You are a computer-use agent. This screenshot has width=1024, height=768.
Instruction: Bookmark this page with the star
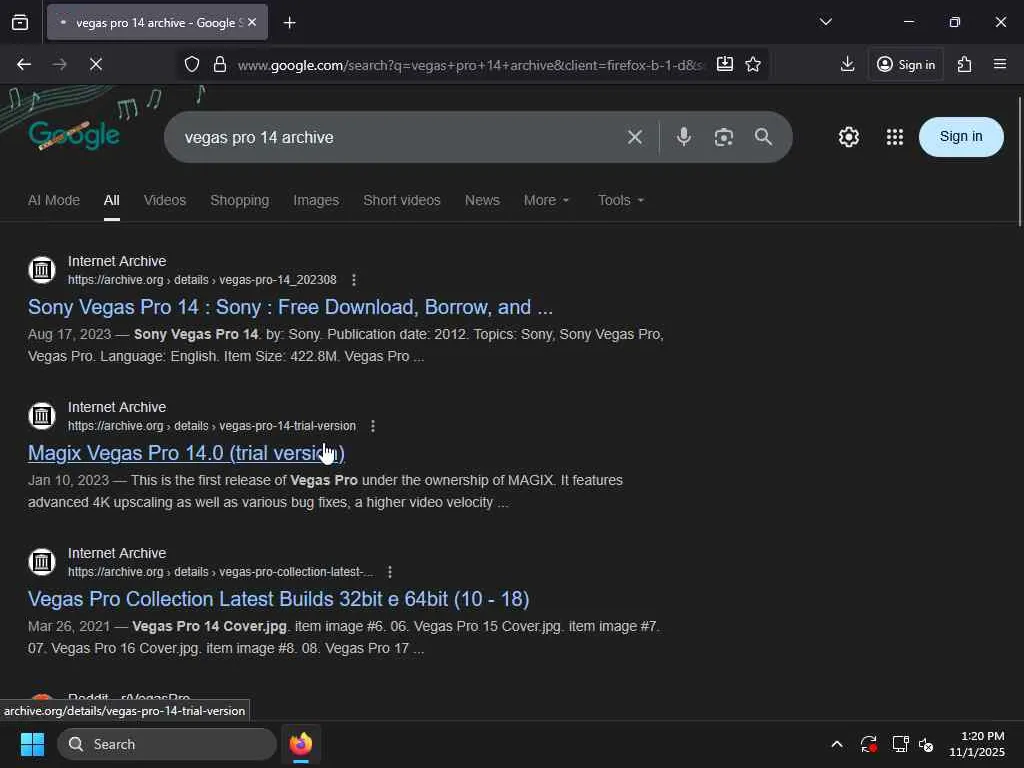753,64
